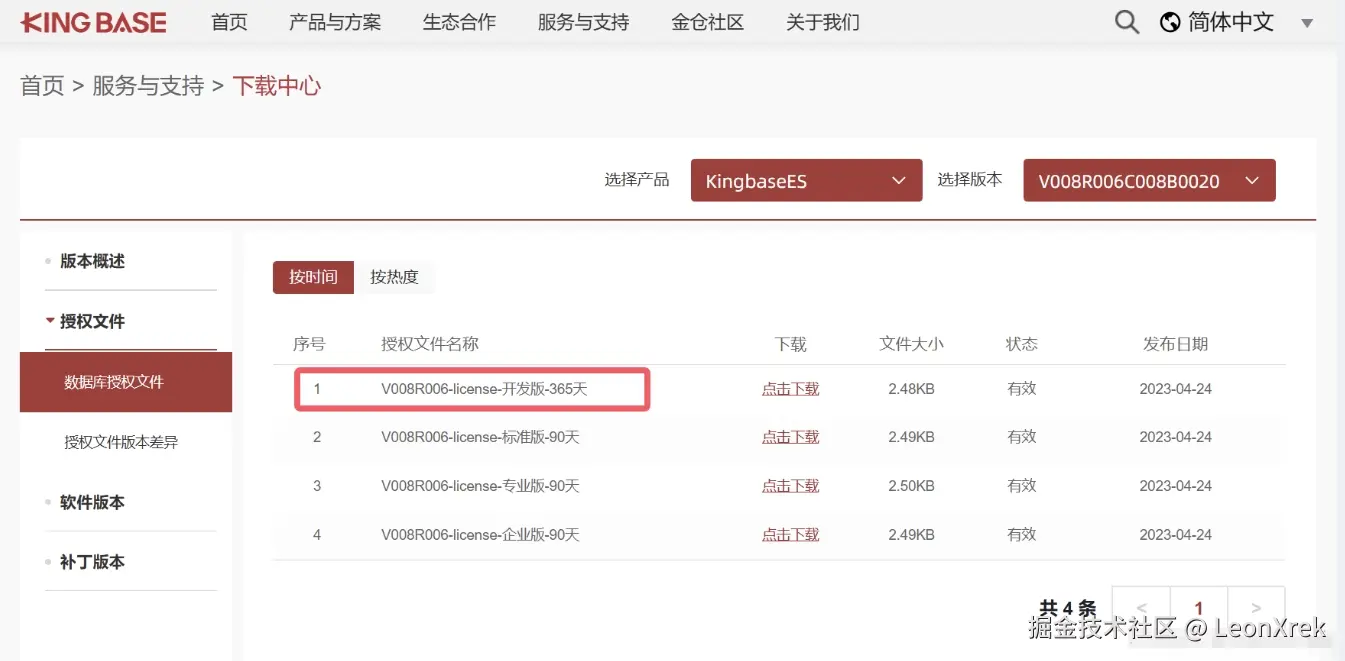Open the V008R006C008B0020 version dropdown
The image size is (1345, 661).
(x=1148, y=180)
